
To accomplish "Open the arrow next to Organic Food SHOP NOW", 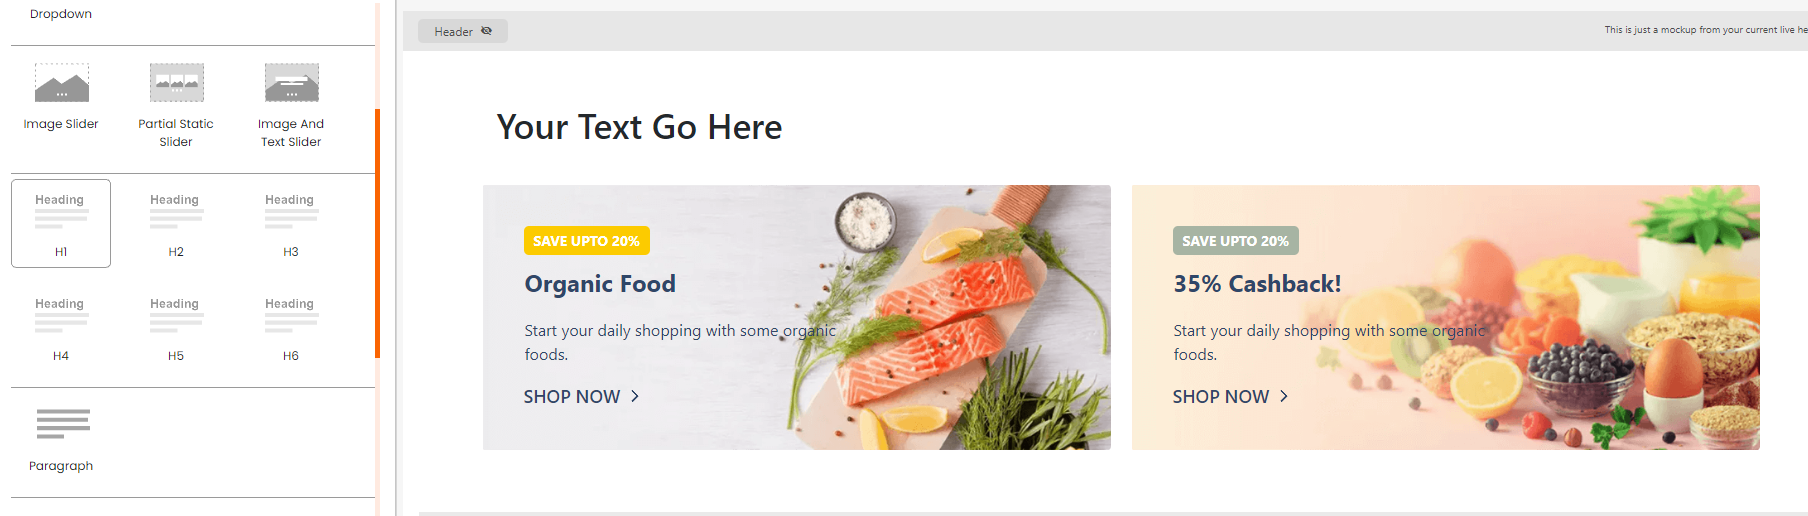I will pyautogui.click(x=635, y=397).
